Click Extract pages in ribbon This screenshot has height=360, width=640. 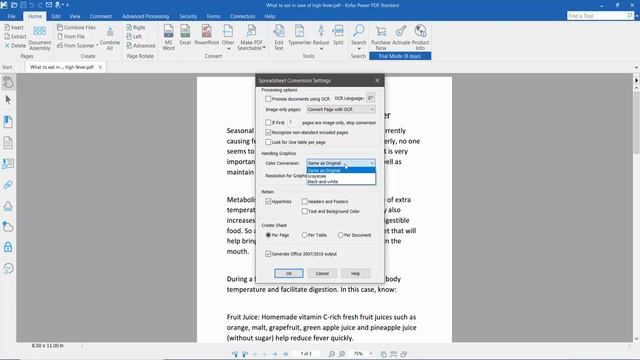coord(15,36)
